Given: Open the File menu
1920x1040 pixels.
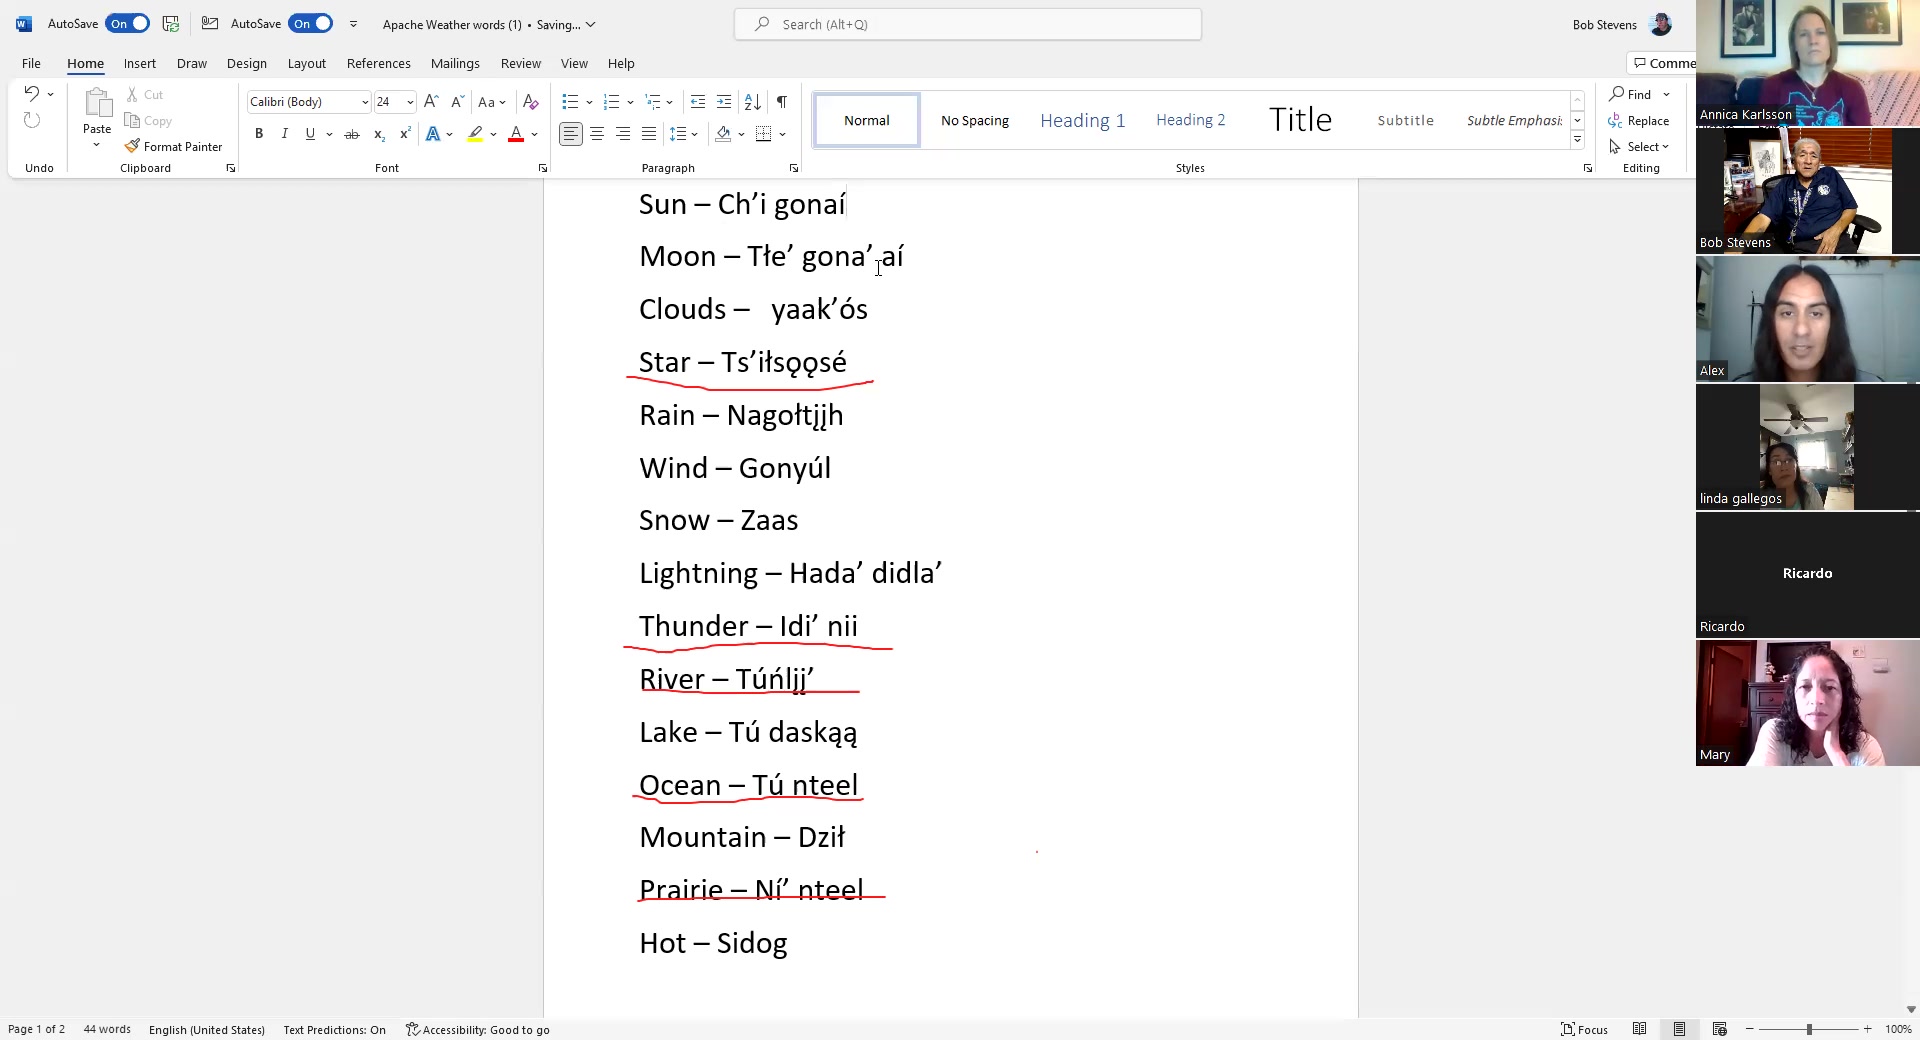Looking at the screenshot, I should pos(31,63).
